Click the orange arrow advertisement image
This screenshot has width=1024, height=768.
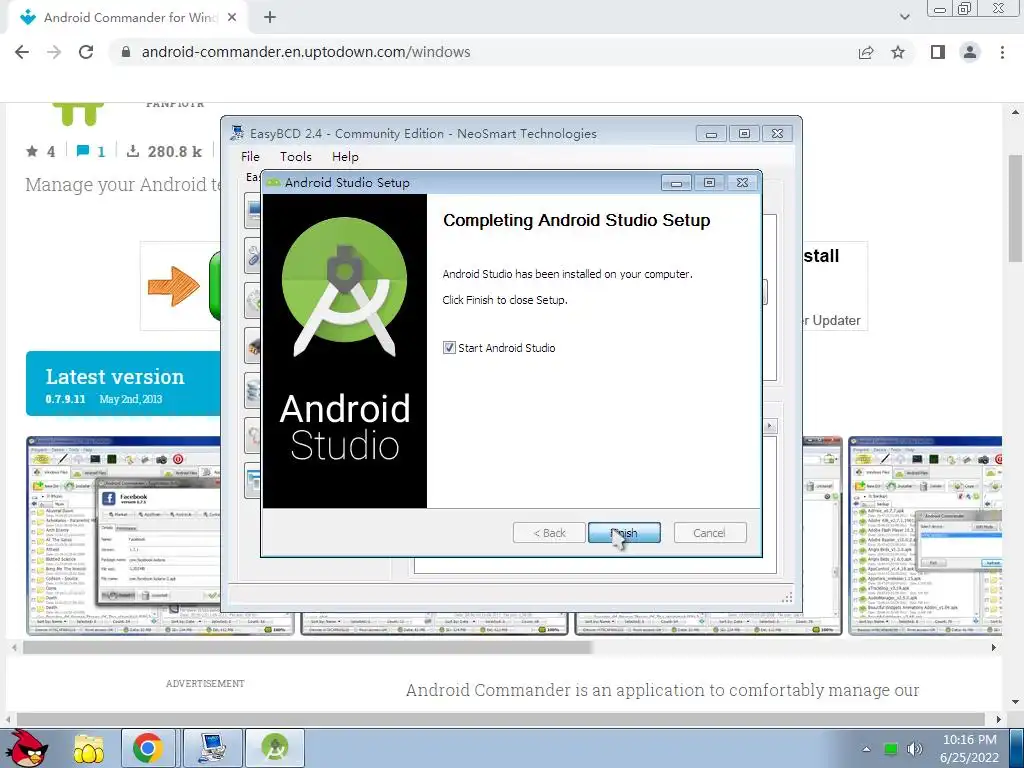point(173,286)
